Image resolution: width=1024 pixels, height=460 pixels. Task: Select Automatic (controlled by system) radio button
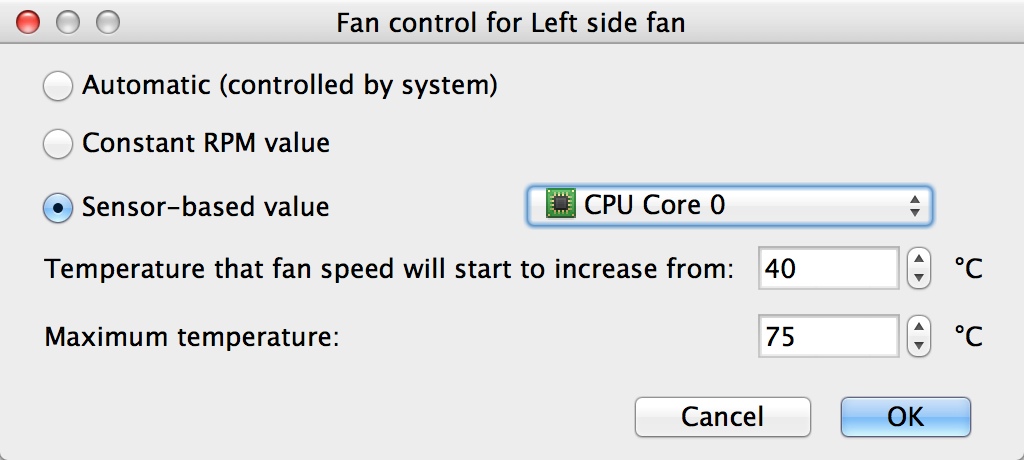point(58,87)
